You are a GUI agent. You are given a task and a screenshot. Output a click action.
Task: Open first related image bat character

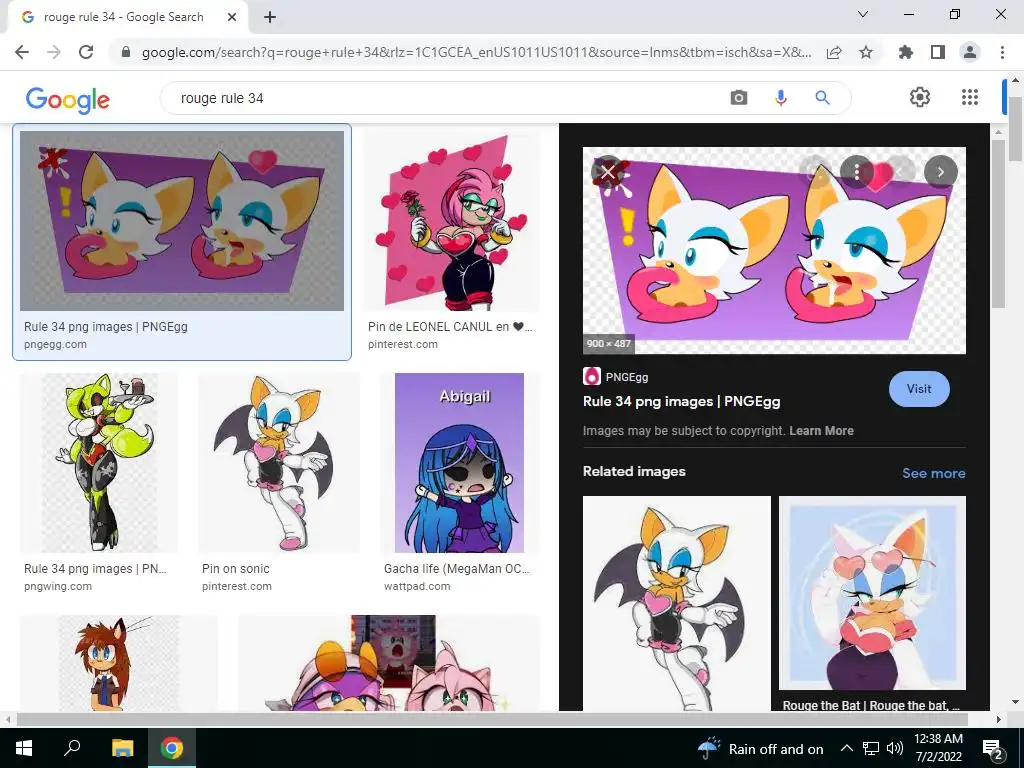[677, 603]
